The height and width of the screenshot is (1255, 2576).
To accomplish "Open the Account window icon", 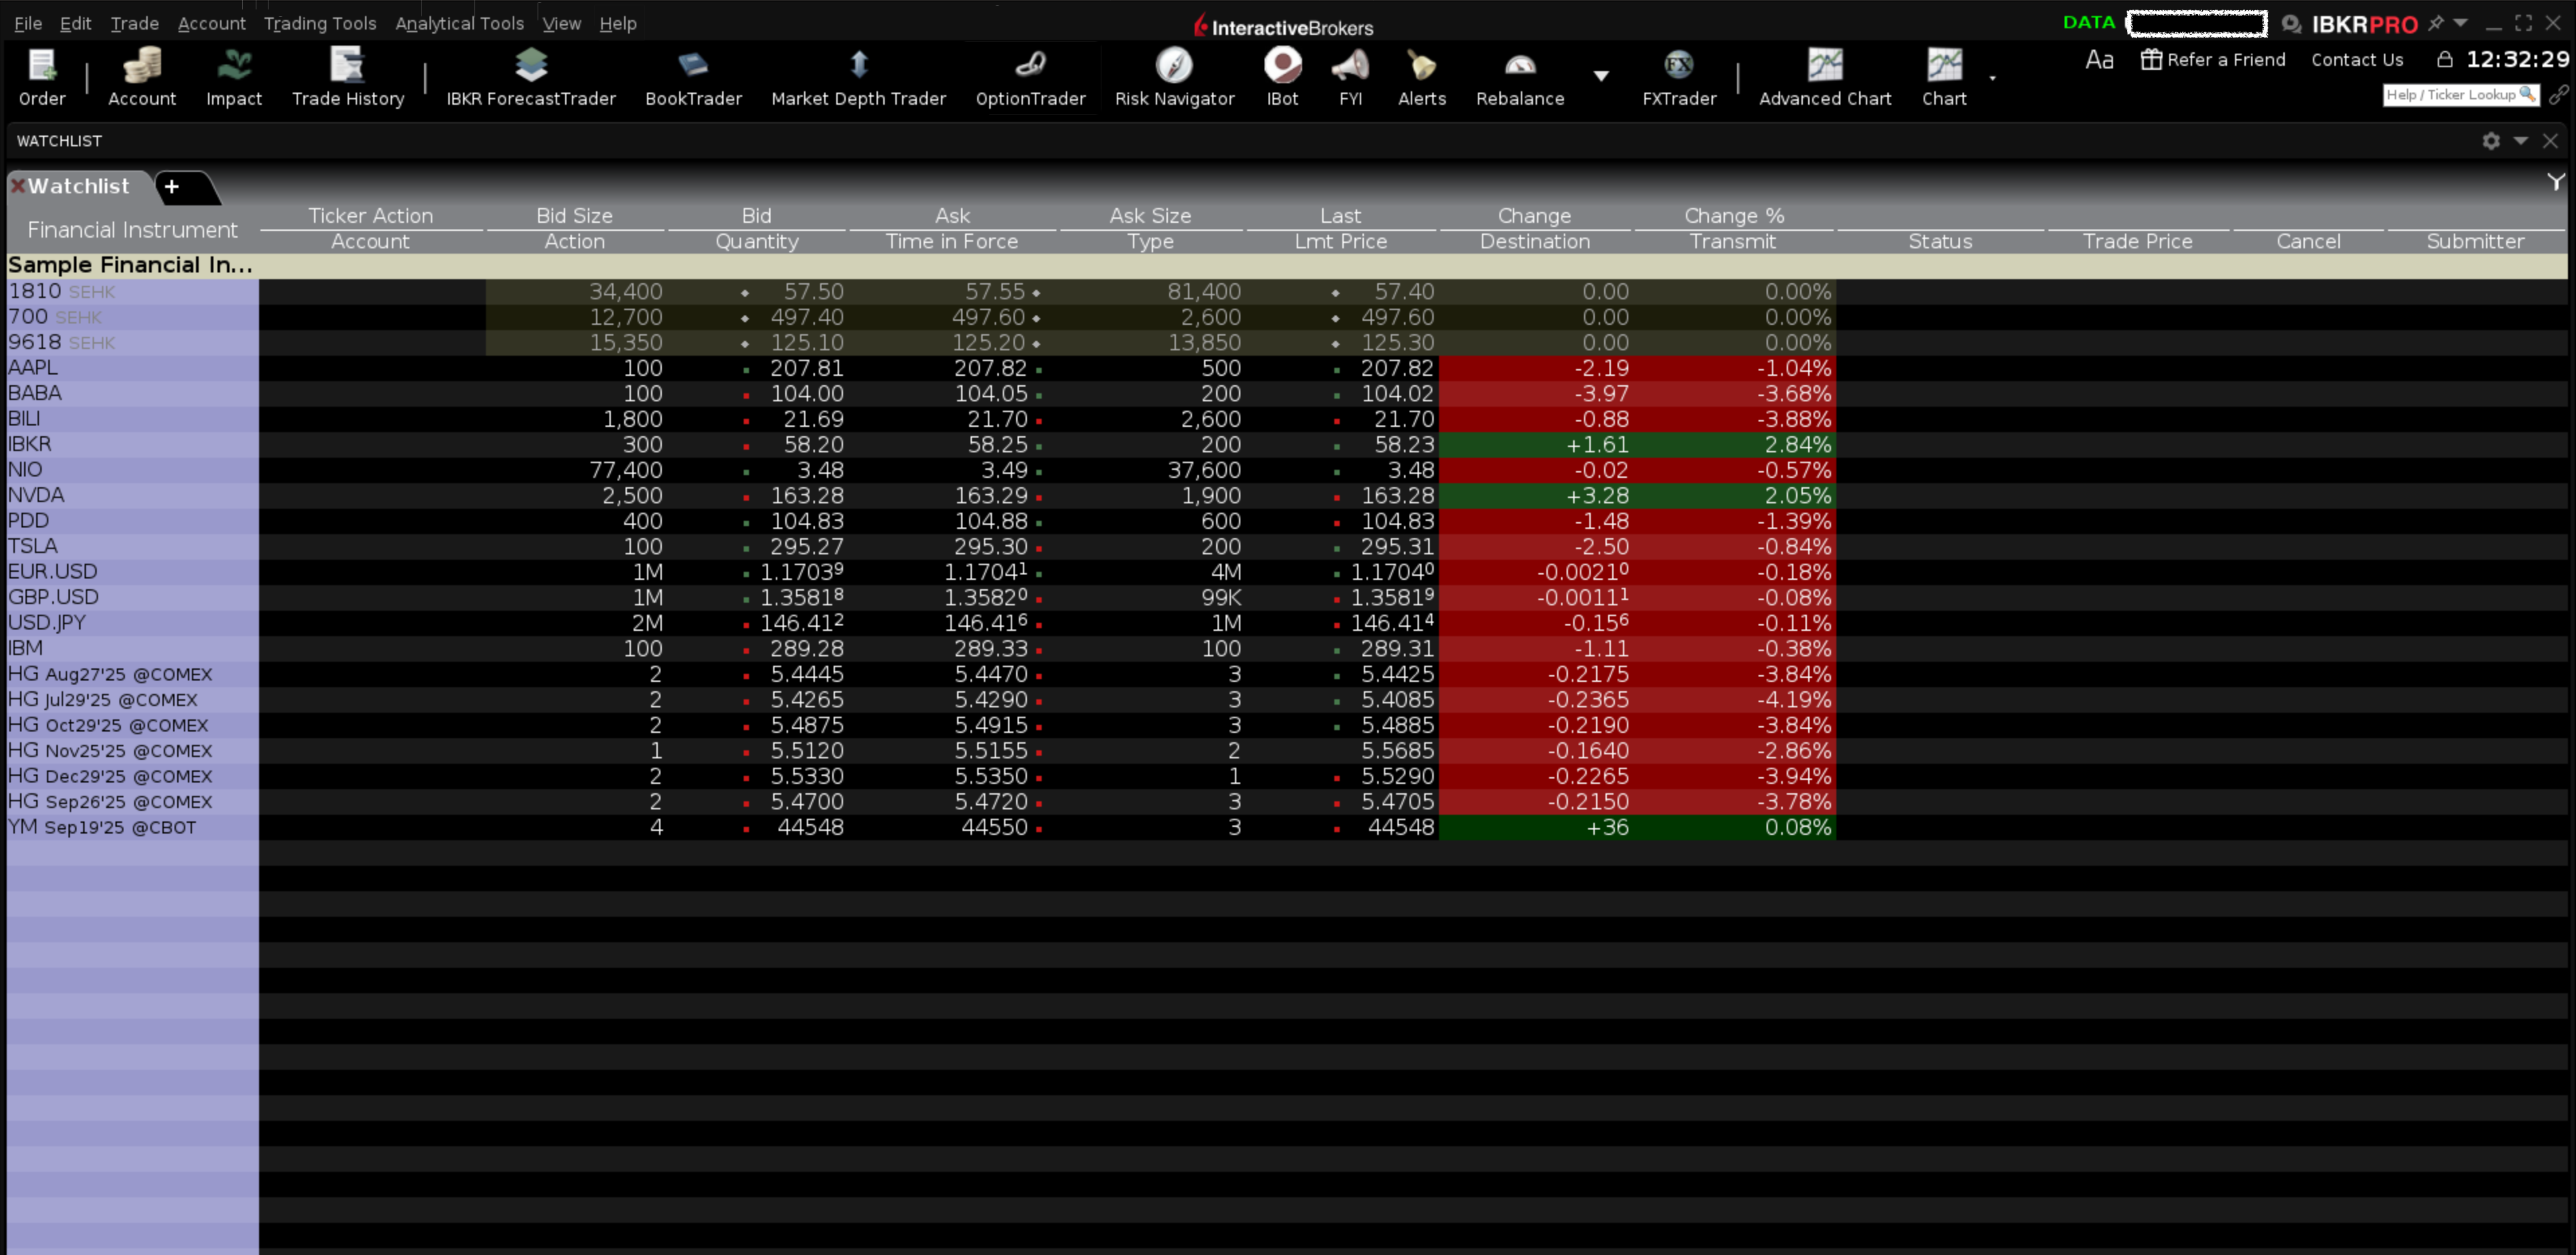I will [x=142, y=77].
